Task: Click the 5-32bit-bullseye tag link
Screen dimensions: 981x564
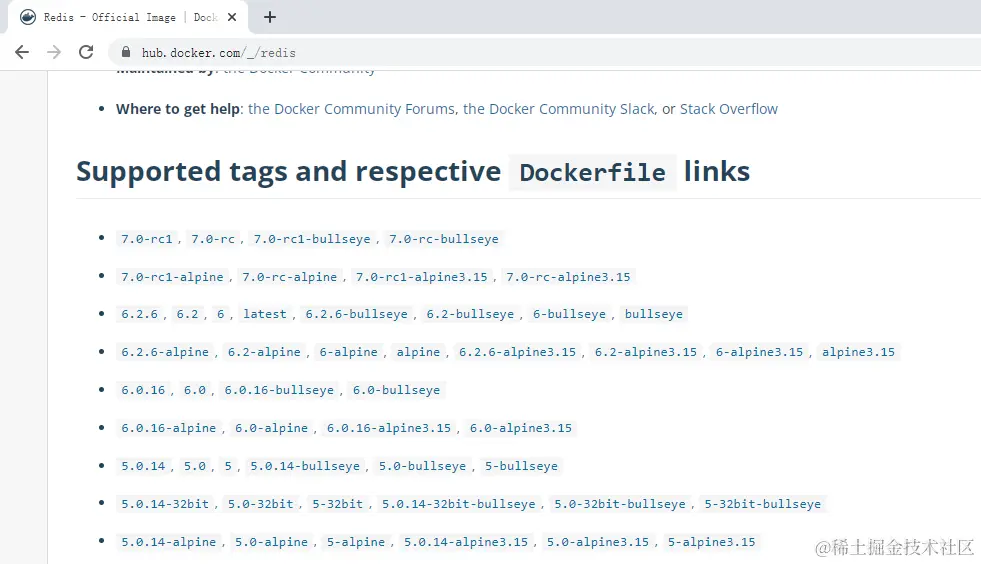Action: (763, 504)
